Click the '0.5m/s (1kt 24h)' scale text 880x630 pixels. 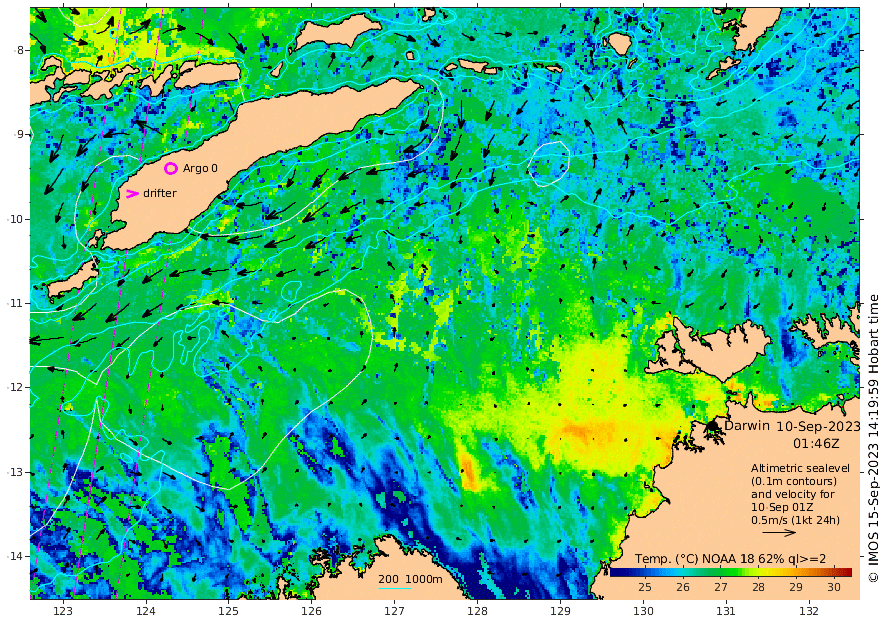tap(795, 520)
